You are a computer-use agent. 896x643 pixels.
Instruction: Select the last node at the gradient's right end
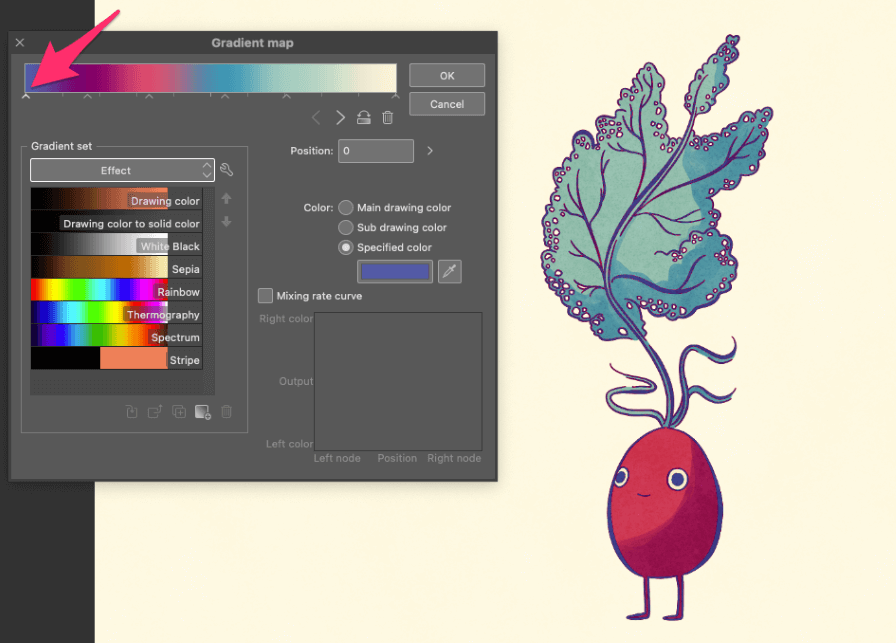(x=395, y=97)
